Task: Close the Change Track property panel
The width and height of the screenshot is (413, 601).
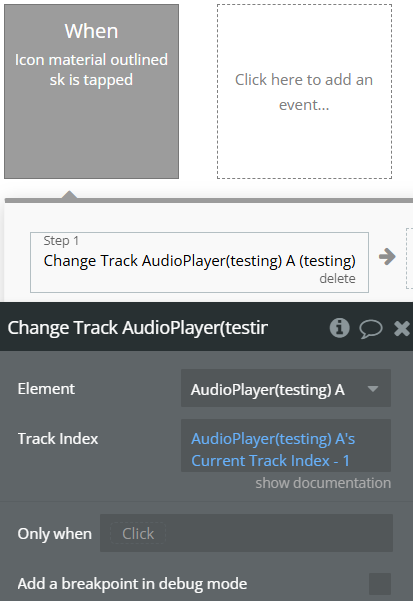Action: [402, 328]
